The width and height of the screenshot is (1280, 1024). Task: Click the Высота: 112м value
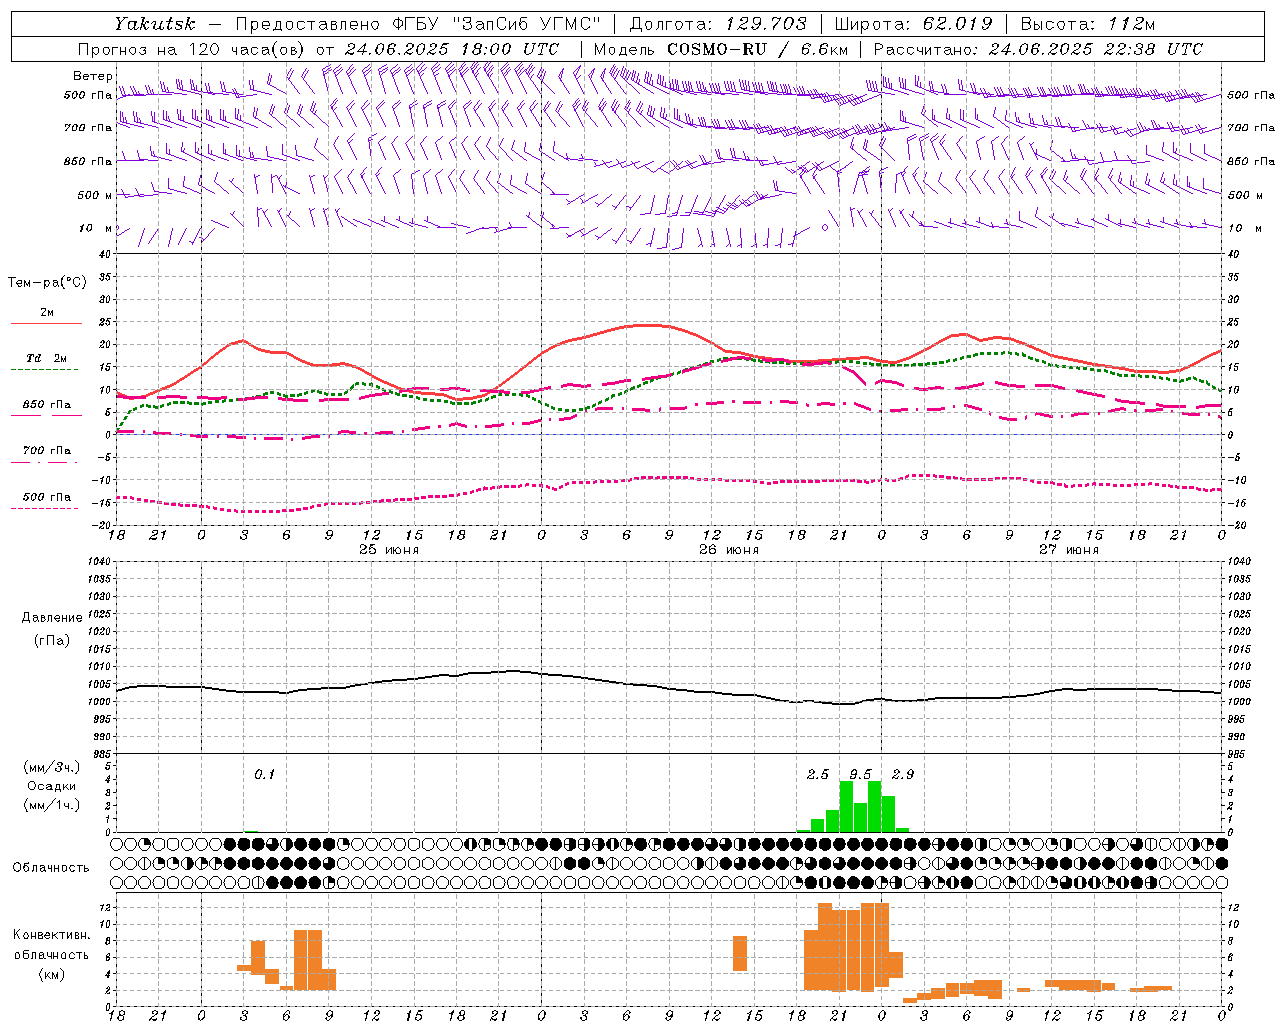1086,24
